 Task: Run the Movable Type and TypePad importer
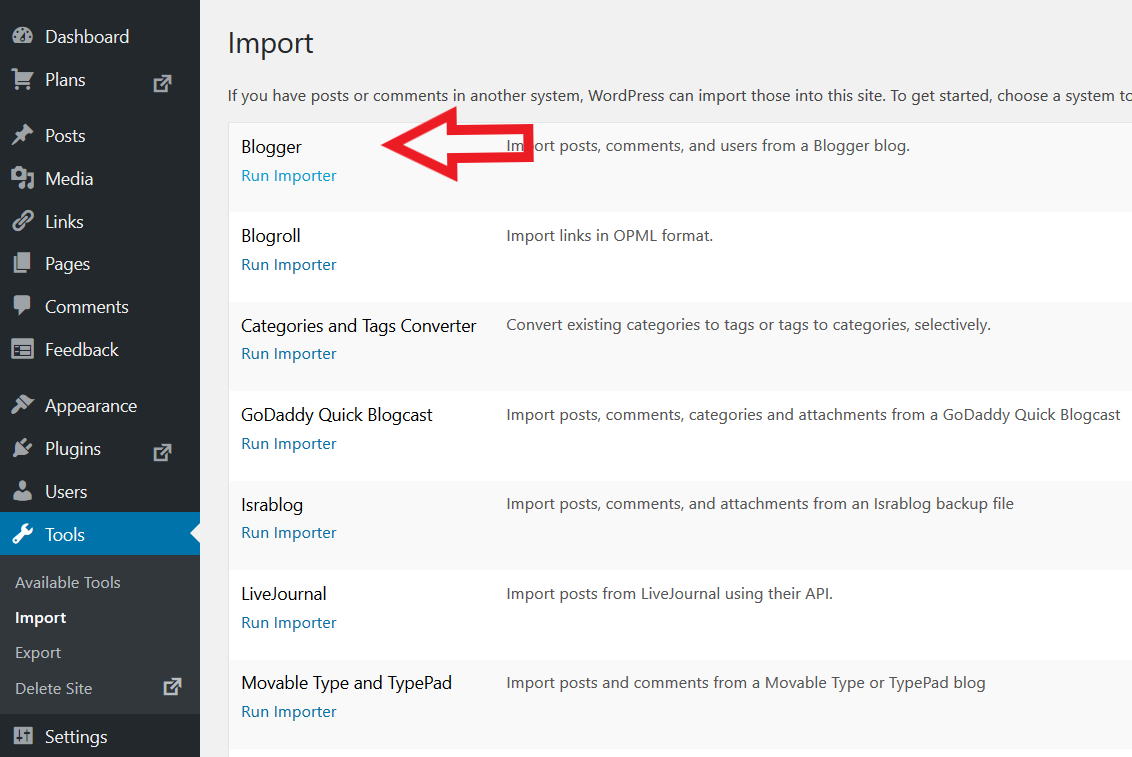coord(289,712)
